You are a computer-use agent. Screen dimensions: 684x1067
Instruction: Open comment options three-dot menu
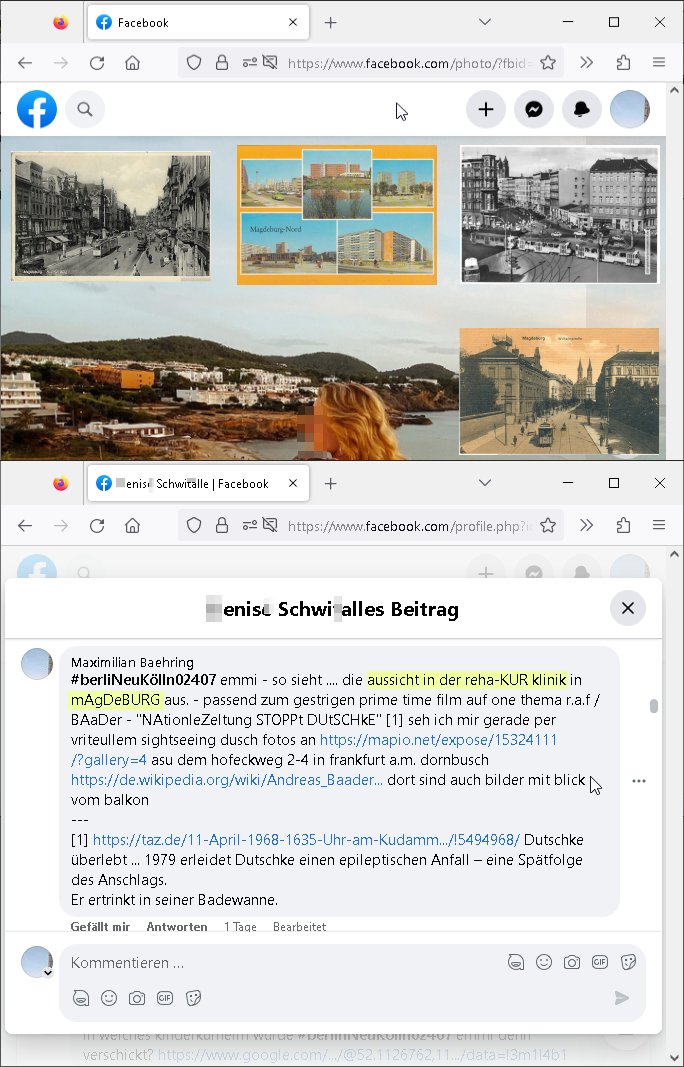pyautogui.click(x=638, y=781)
